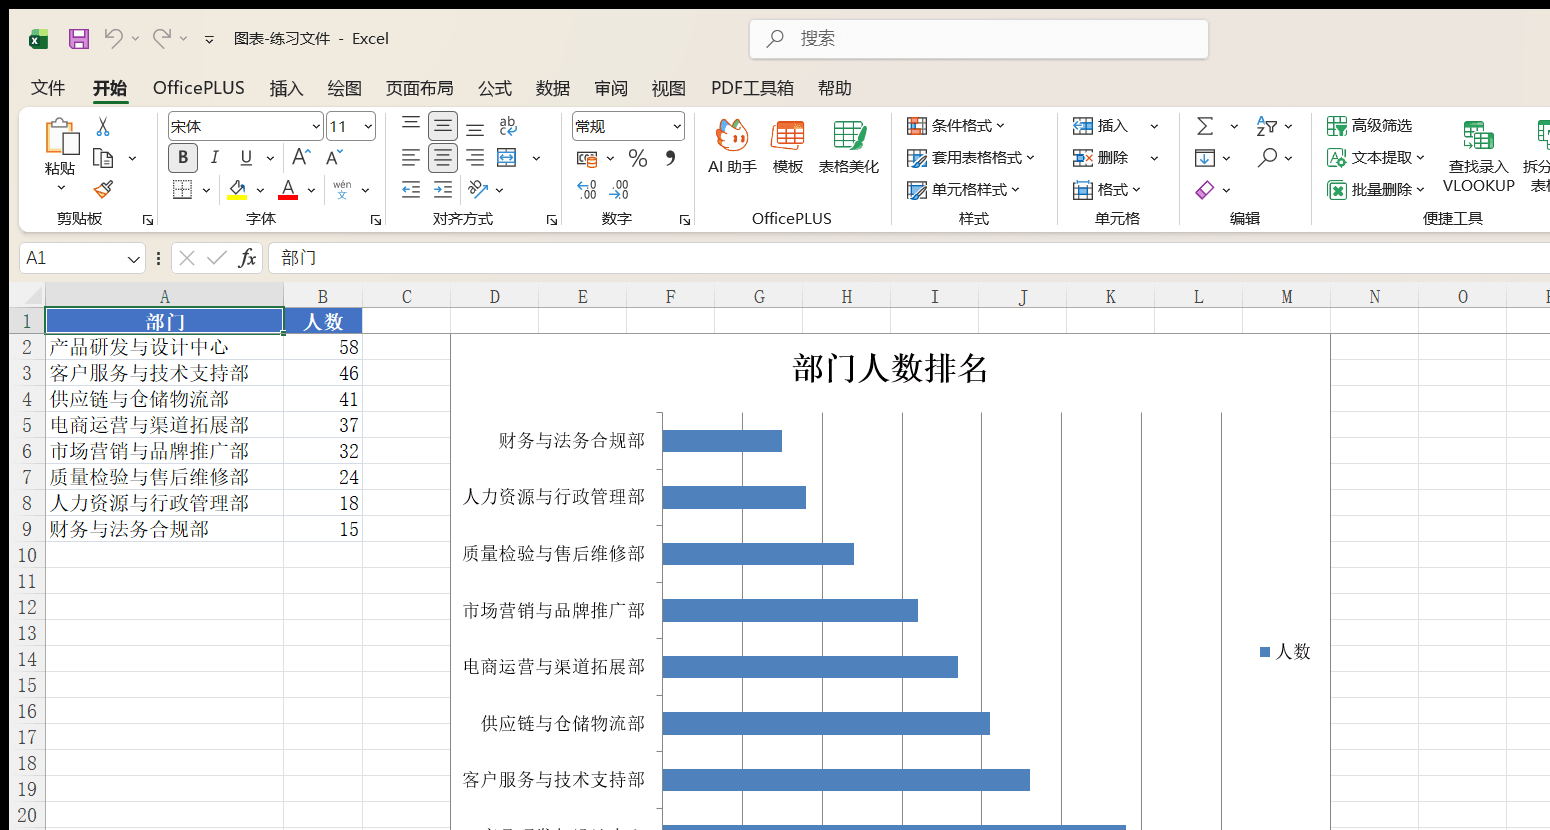Undo the last action
1550x830 pixels.
point(113,39)
